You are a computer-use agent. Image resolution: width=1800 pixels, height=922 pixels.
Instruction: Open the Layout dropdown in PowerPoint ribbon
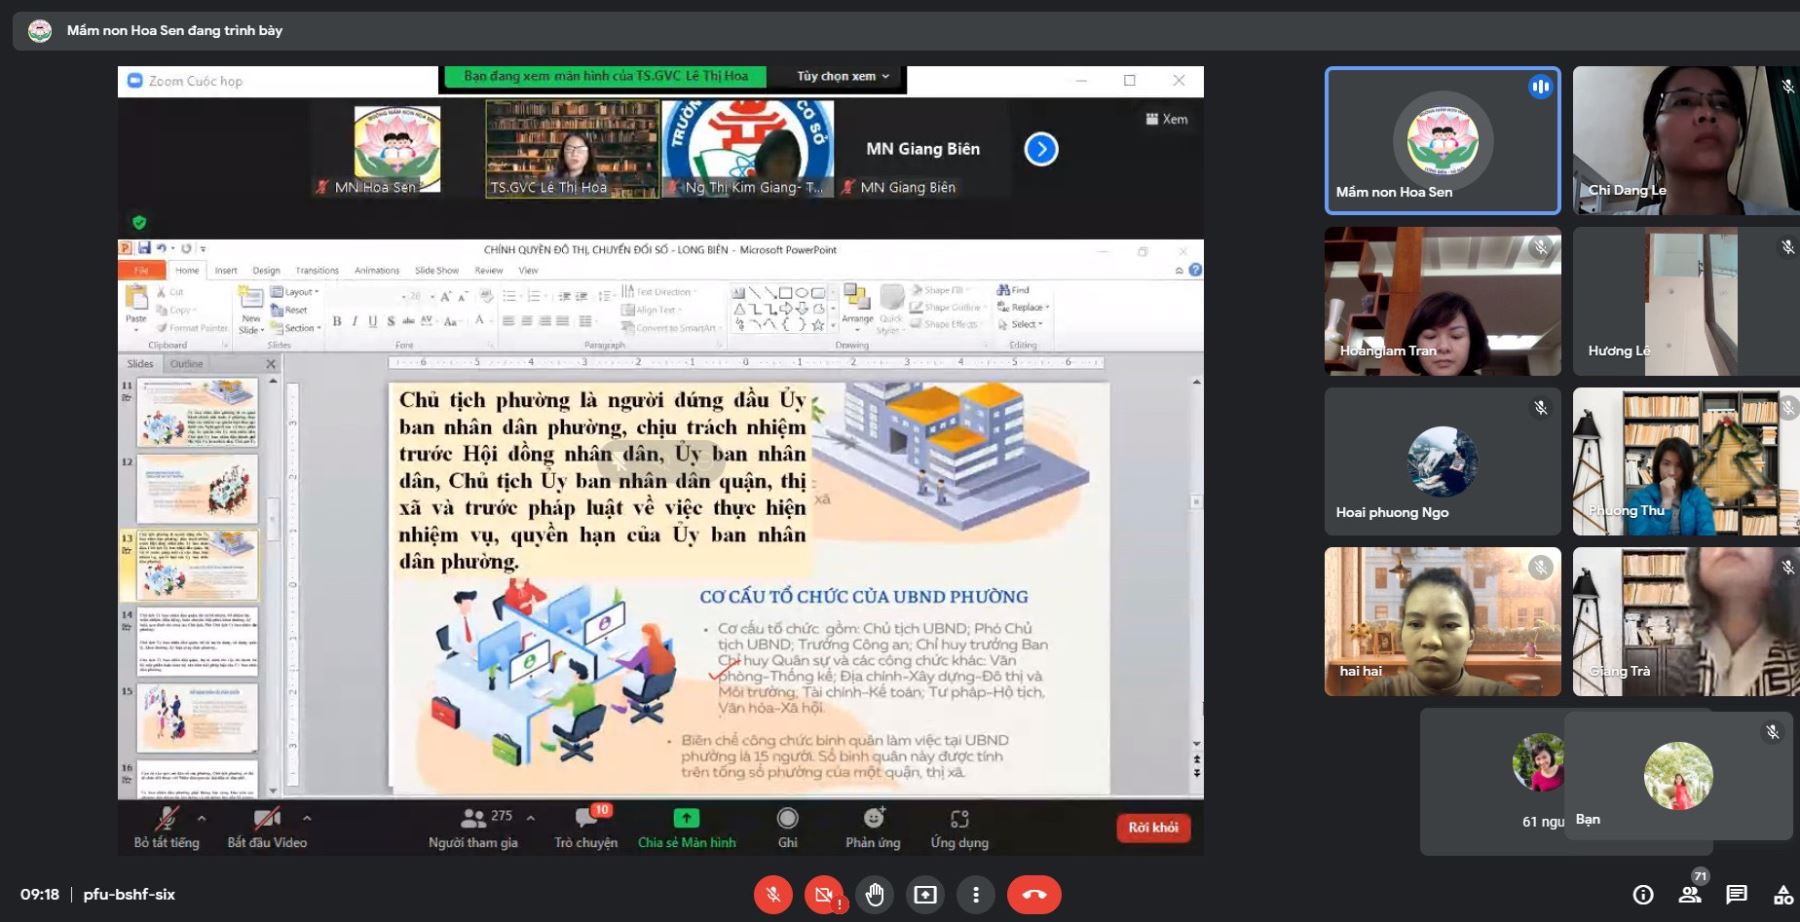click(296, 292)
